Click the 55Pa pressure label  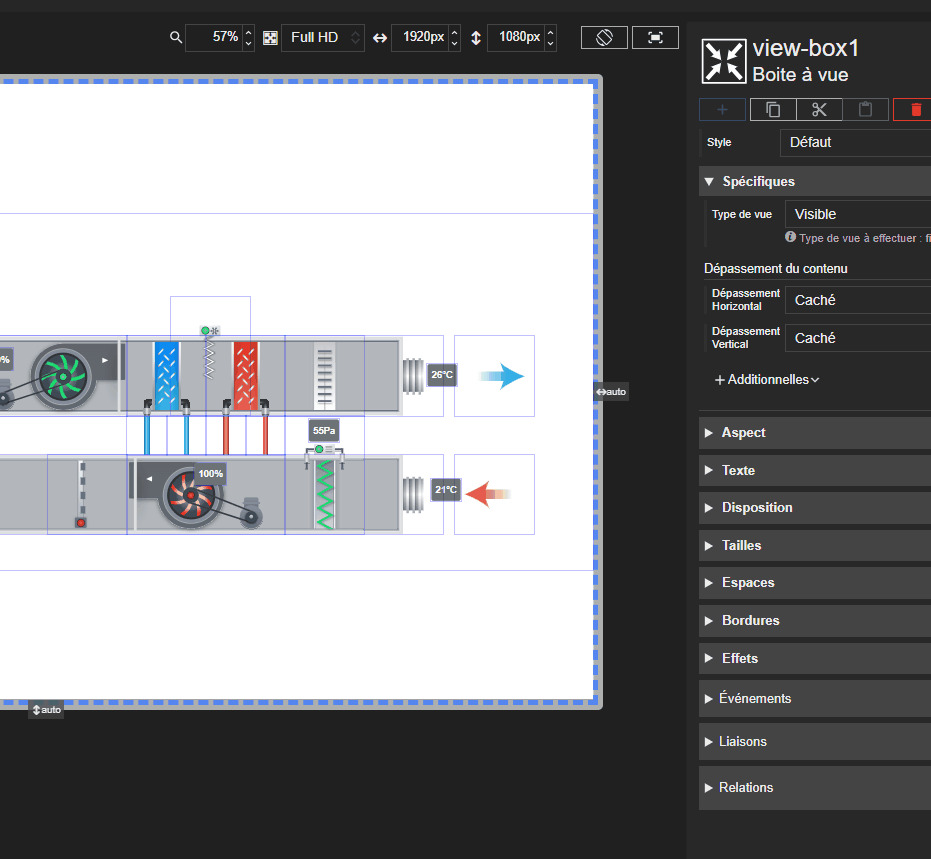point(324,431)
